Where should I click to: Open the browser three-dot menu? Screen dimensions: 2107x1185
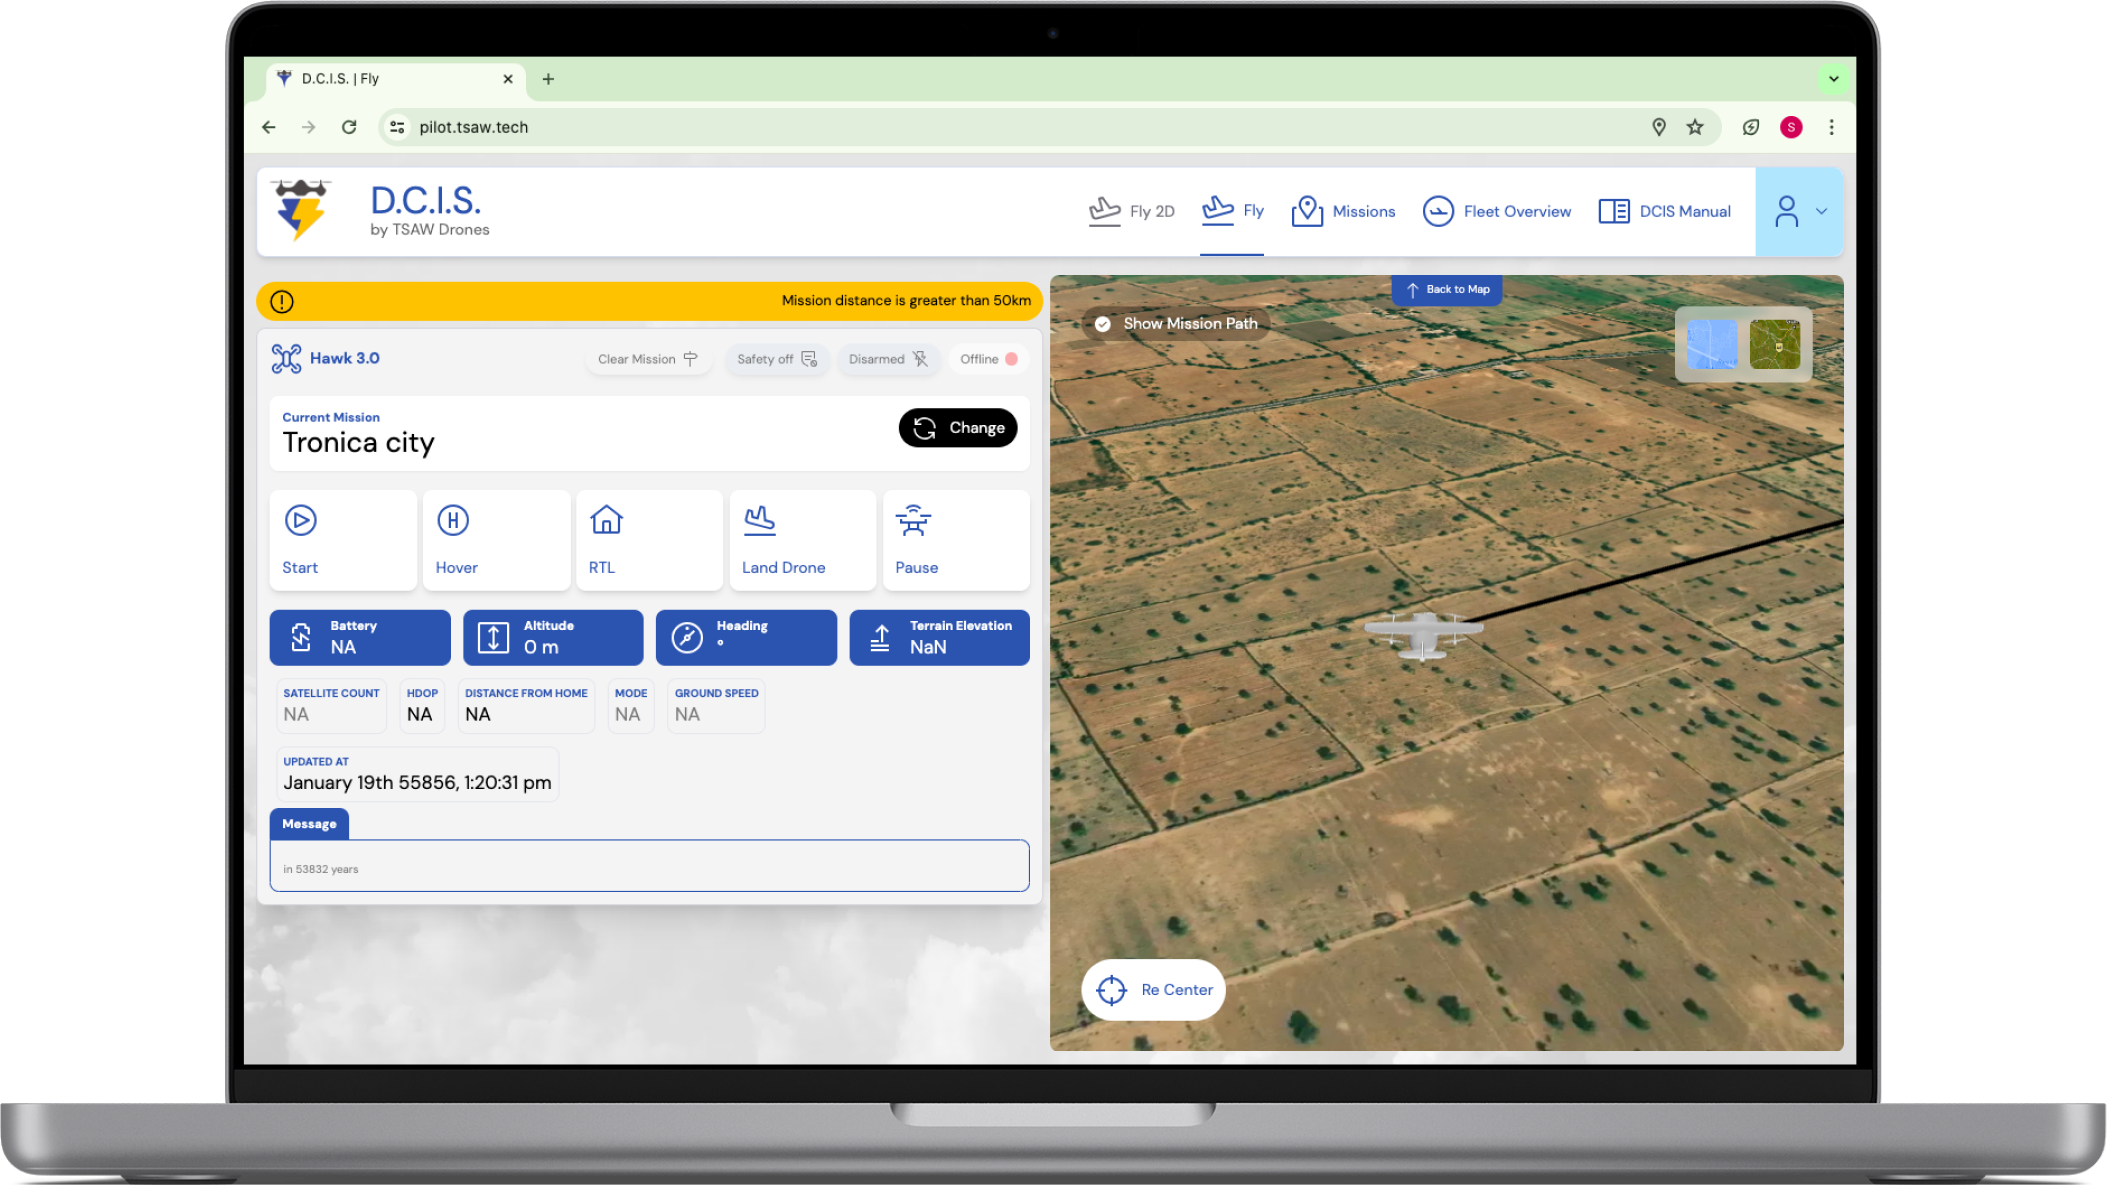click(x=1831, y=127)
